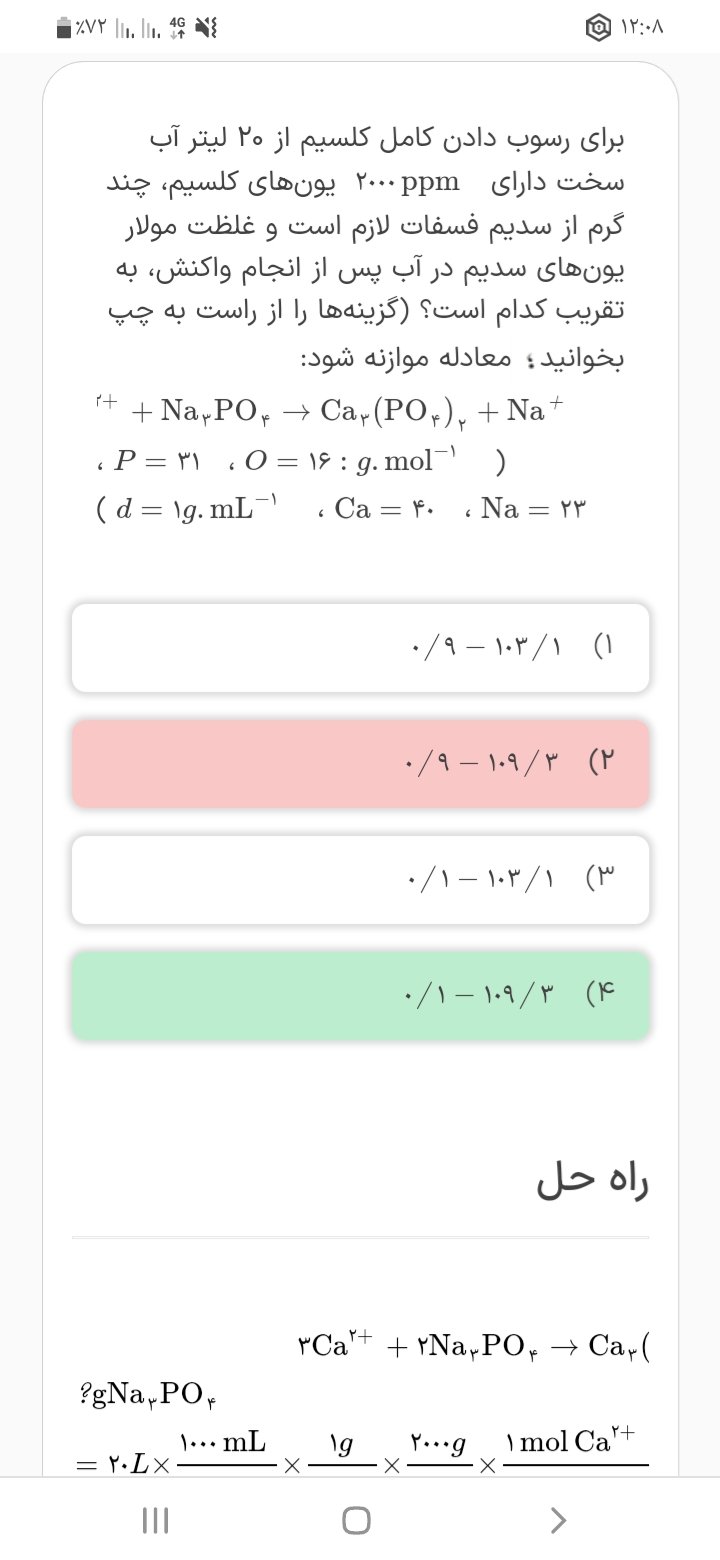The image size is (720, 1560).
Task: Select answer option ۳ (۰/۱ – ۱۰۳/۱)
Action: (x=360, y=880)
